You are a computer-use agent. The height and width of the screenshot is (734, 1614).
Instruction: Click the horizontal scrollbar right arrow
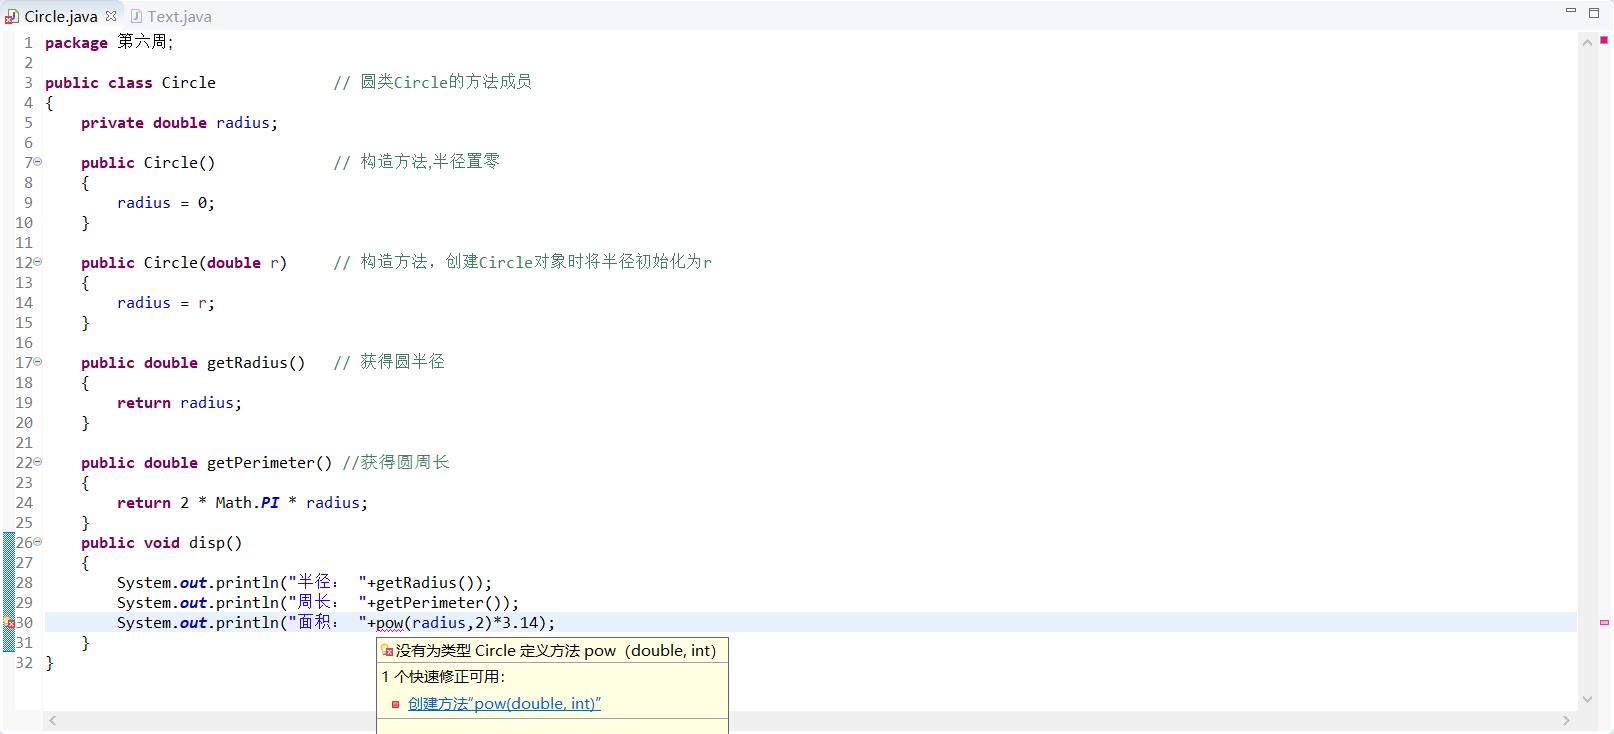click(x=1567, y=720)
